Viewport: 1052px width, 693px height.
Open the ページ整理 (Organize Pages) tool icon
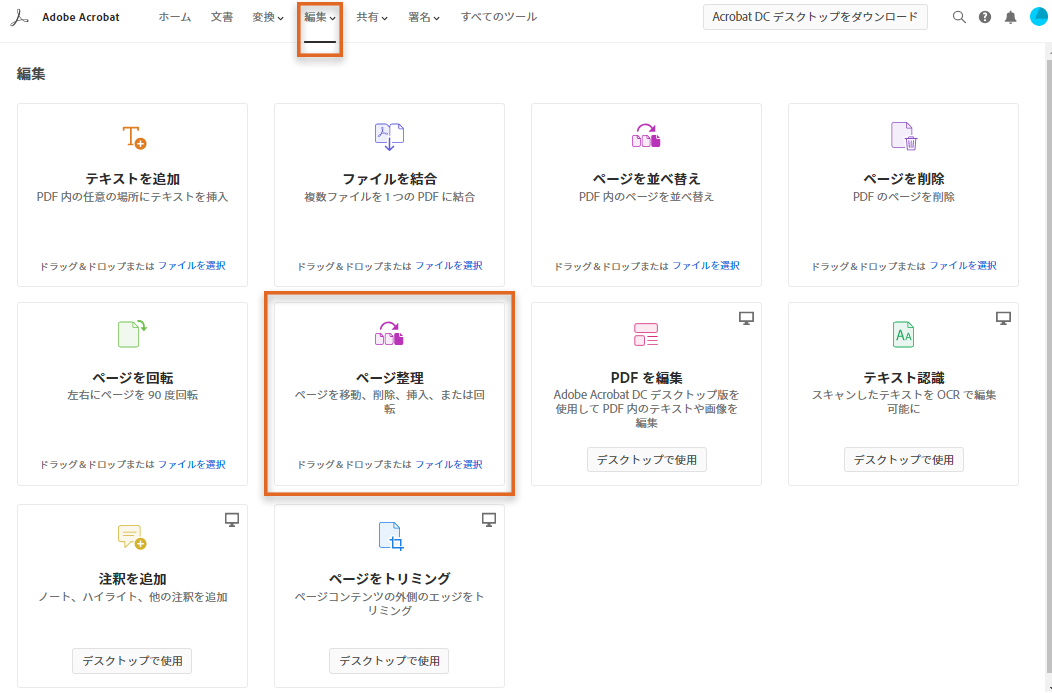(x=388, y=335)
